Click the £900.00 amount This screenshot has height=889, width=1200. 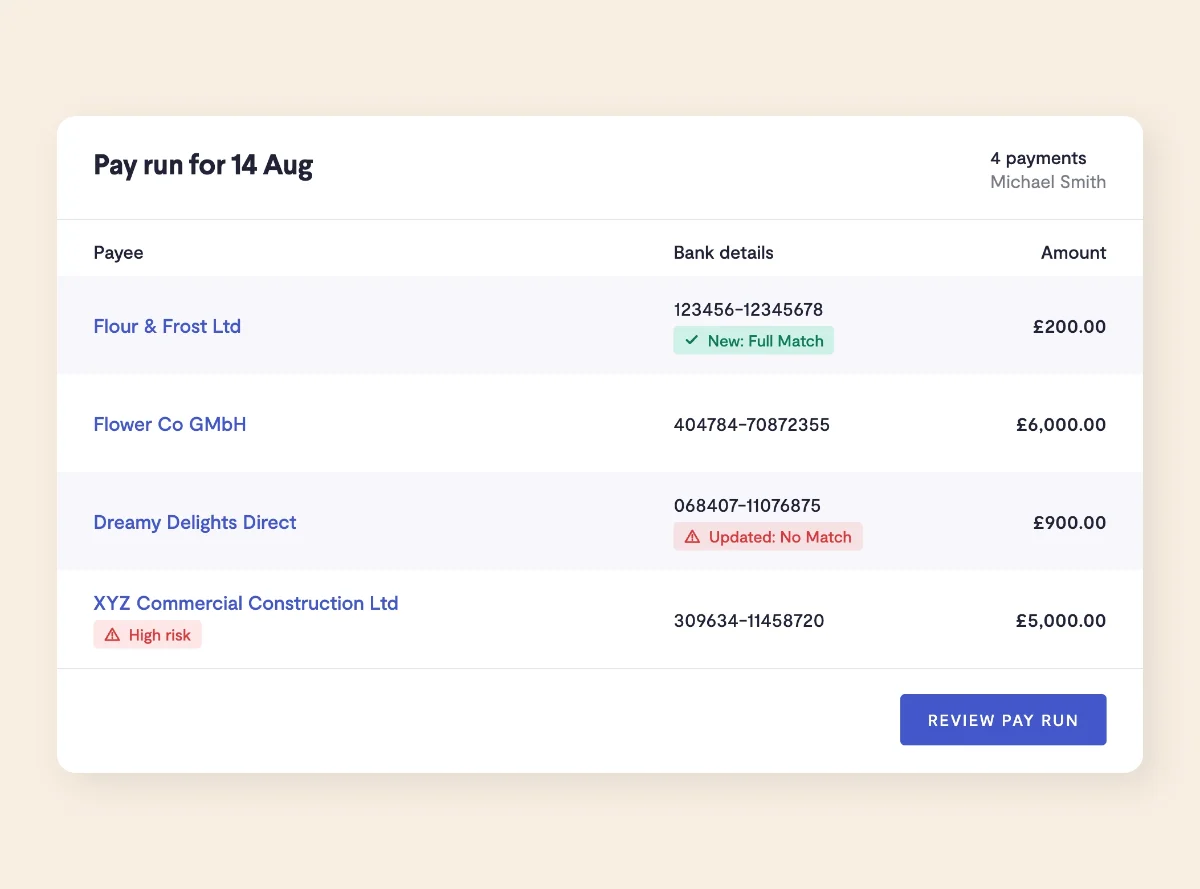1070,523
